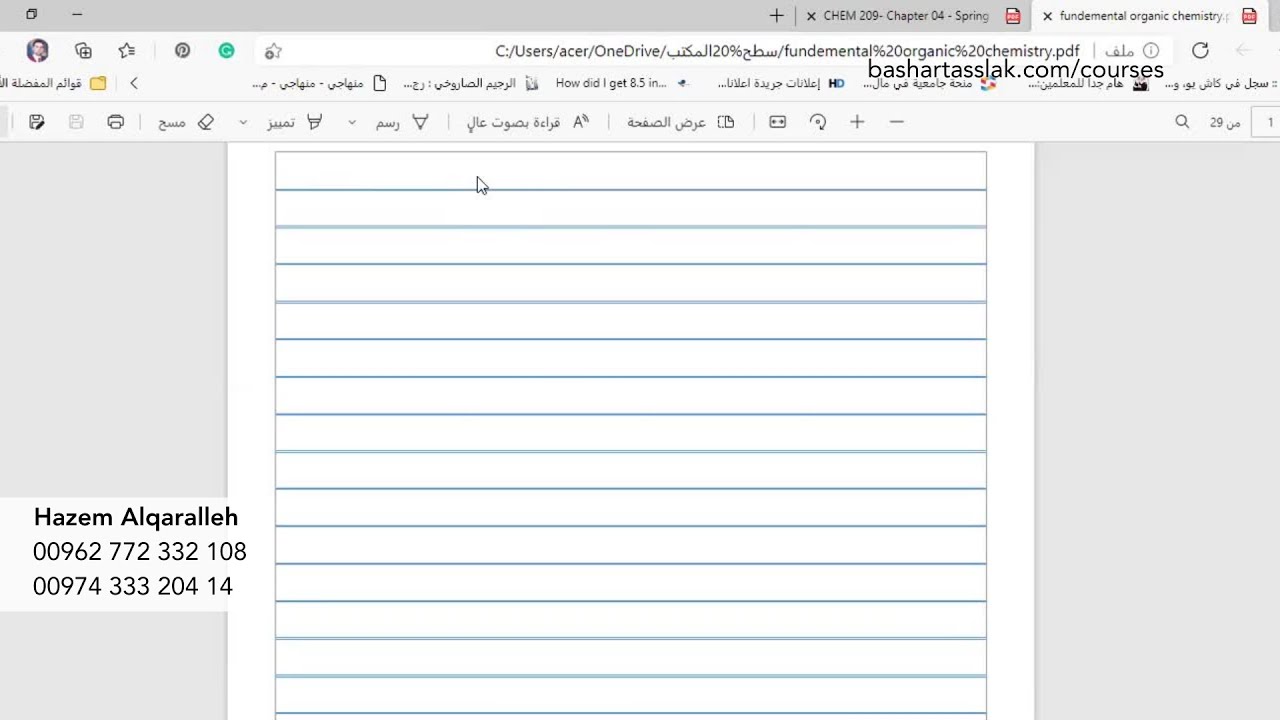The width and height of the screenshot is (1280, 720).
Task: Click the "من 29" page count text
Action: (x=1225, y=122)
